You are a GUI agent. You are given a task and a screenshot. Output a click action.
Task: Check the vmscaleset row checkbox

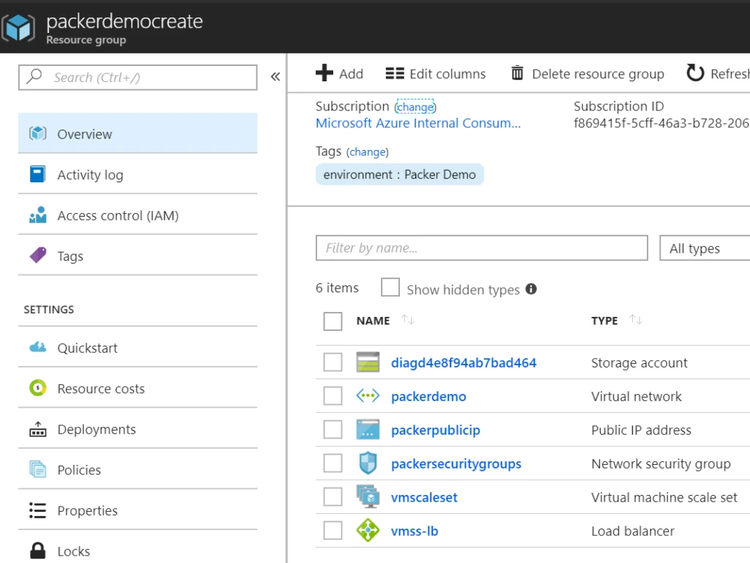[x=332, y=497]
